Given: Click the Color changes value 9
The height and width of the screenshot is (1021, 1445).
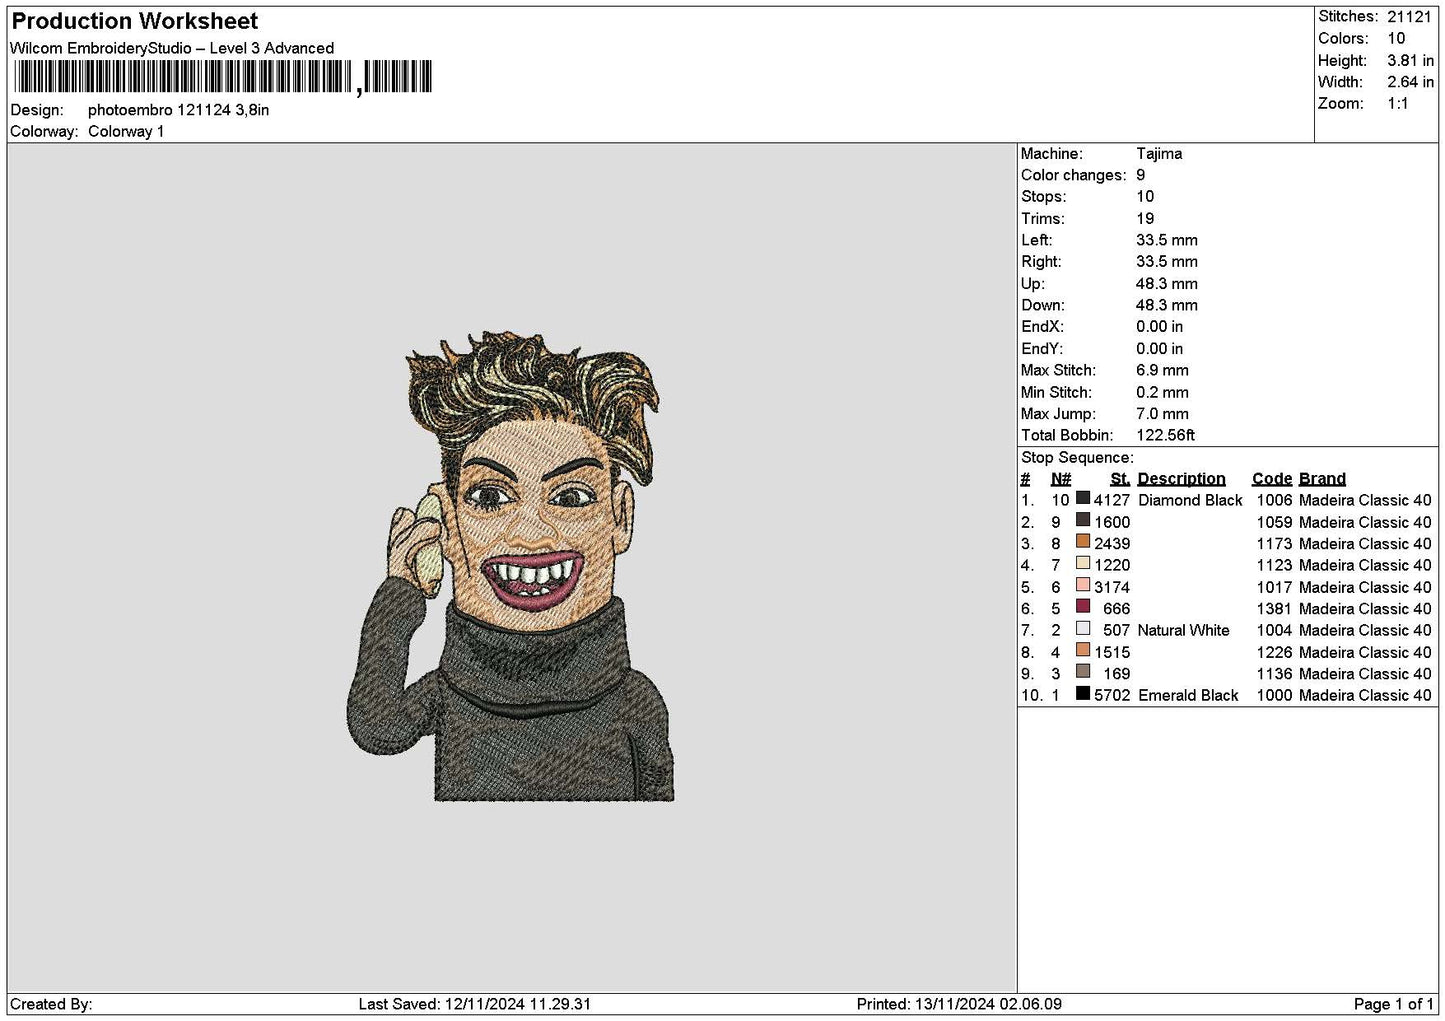Looking at the screenshot, I should click(1140, 175).
